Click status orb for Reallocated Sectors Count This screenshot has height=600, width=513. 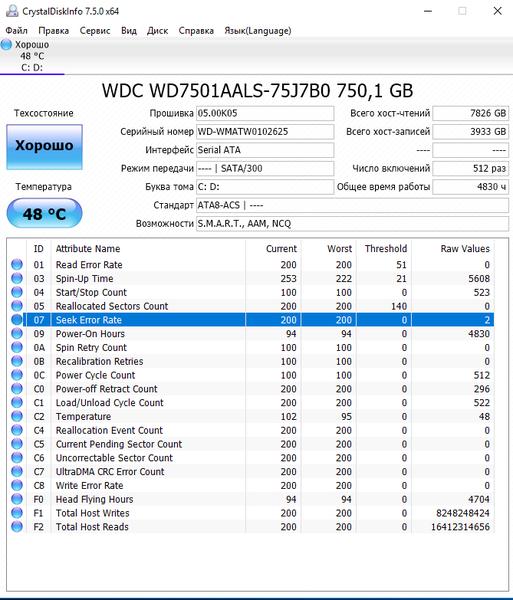click(x=17, y=306)
